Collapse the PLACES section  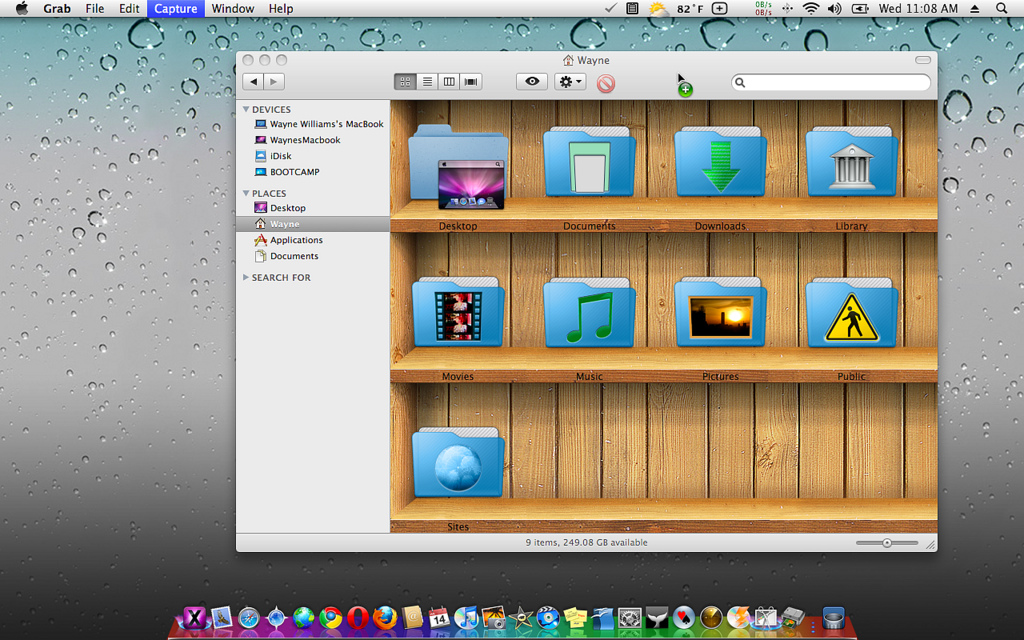[246, 193]
